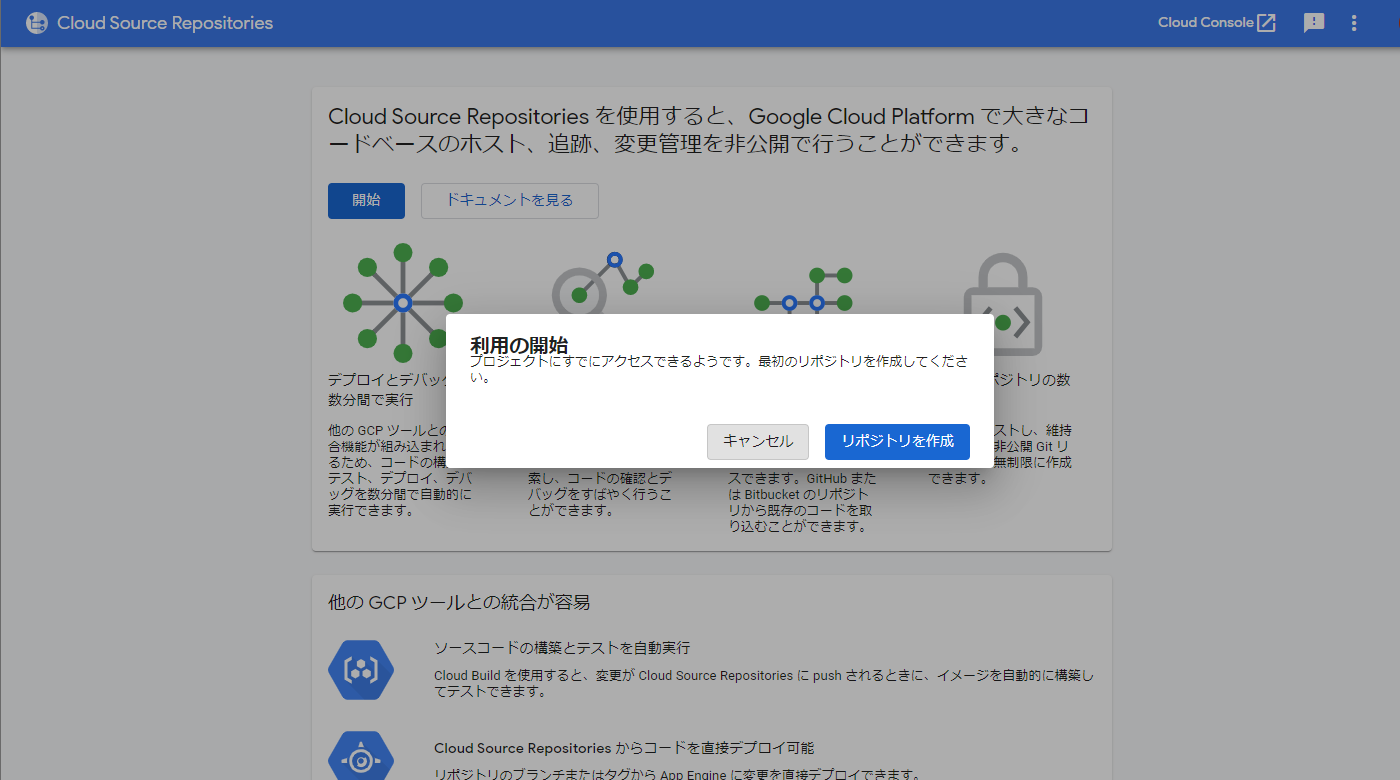This screenshot has height=780, width=1400.
Task: Click the code search target icon
Action: pos(602,282)
